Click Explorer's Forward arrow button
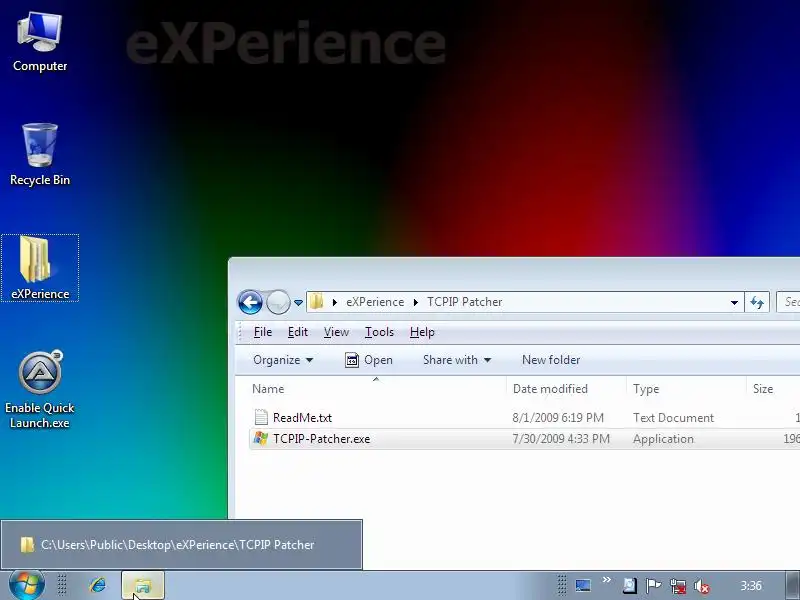 coord(278,302)
